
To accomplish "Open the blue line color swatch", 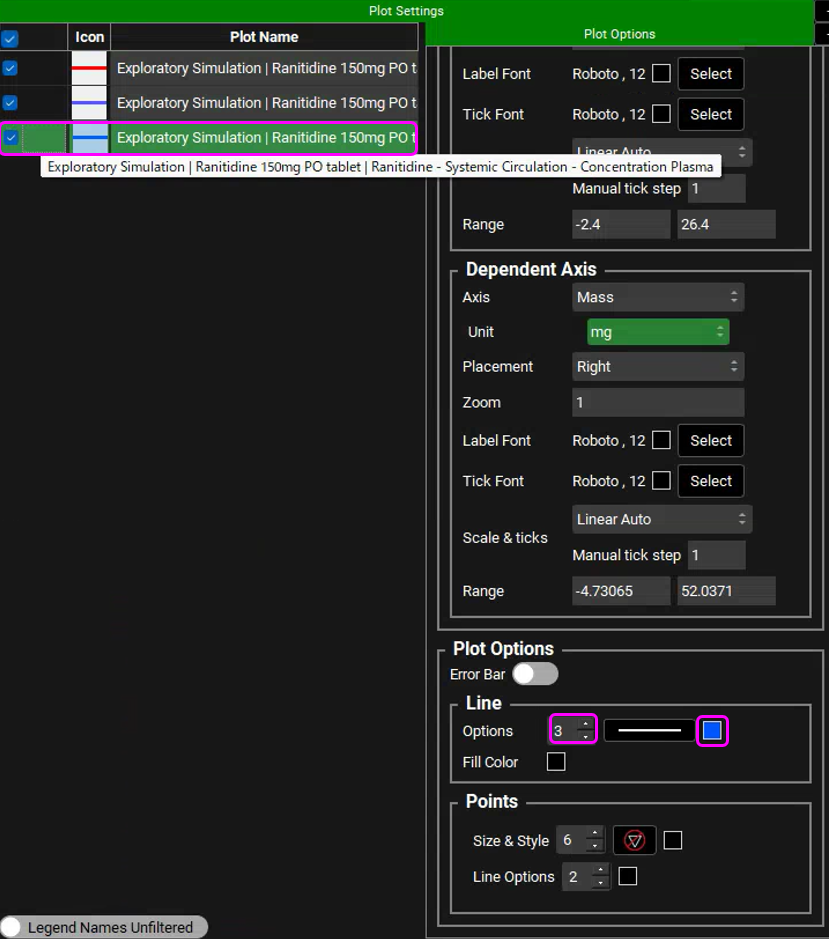I will (x=712, y=731).
